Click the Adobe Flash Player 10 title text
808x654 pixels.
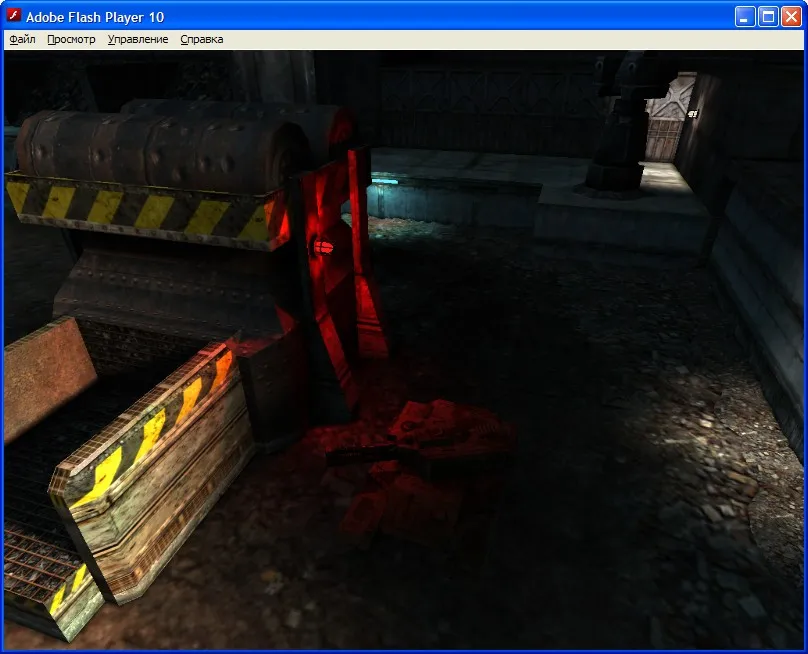(95, 17)
